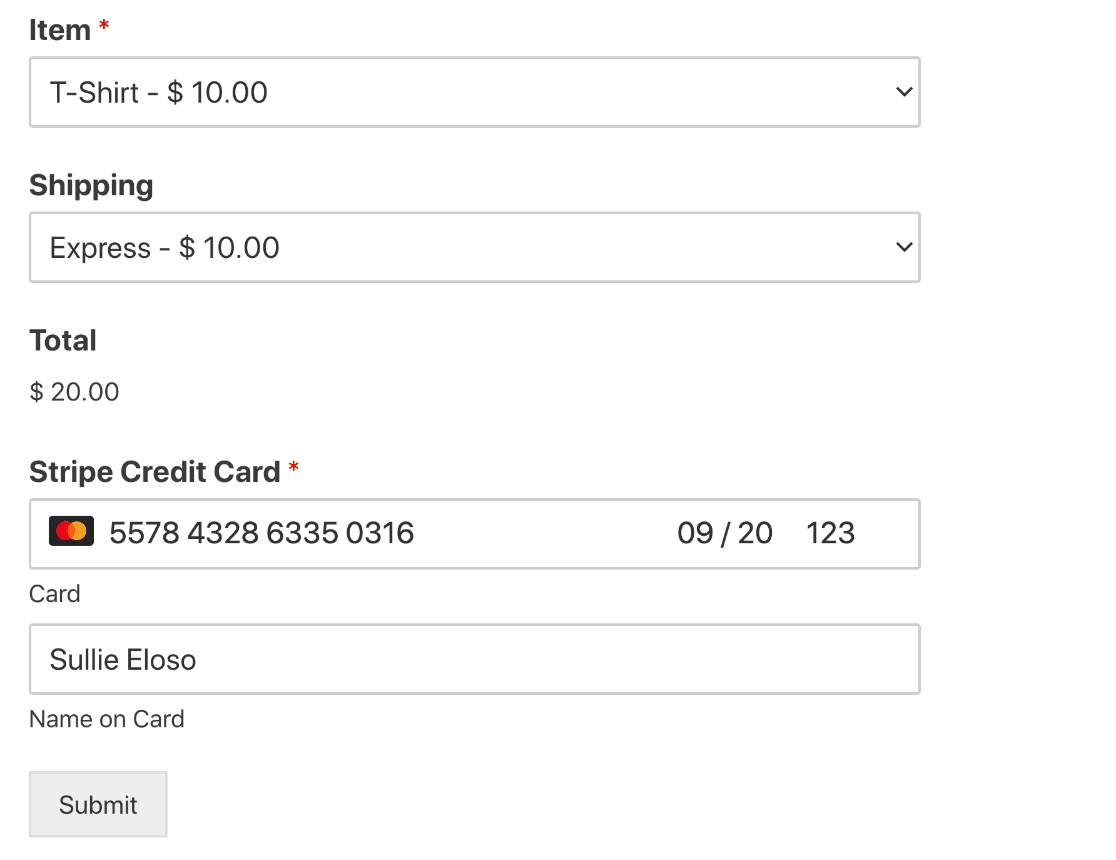
Task: Click the CVC field showing 123
Action: pos(830,533)
